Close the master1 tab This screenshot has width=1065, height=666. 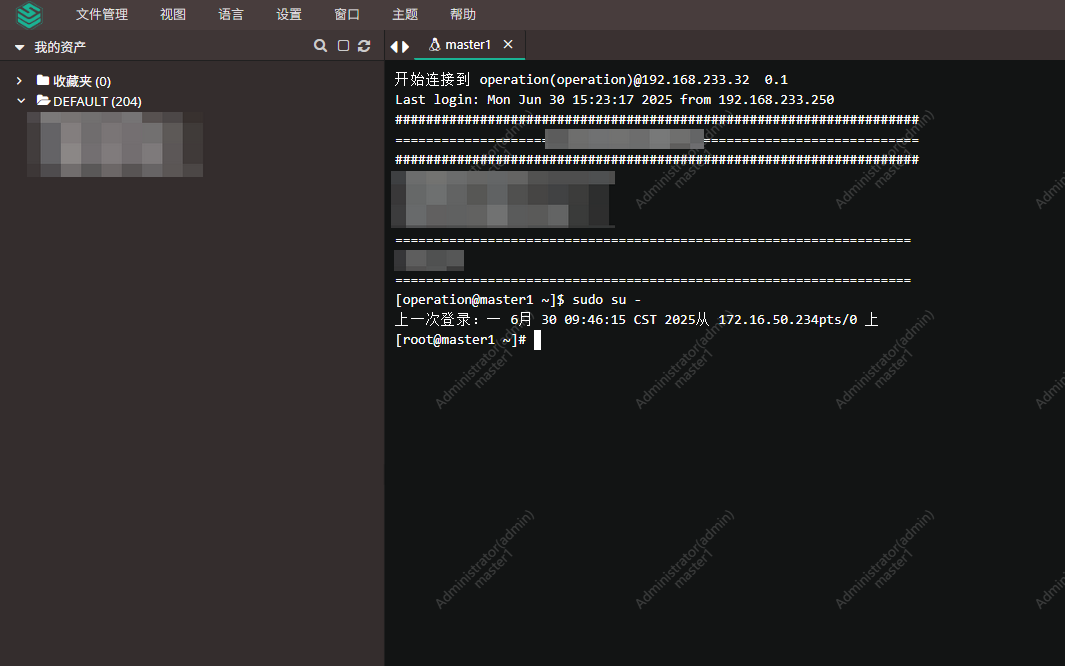tap(508, 45)
